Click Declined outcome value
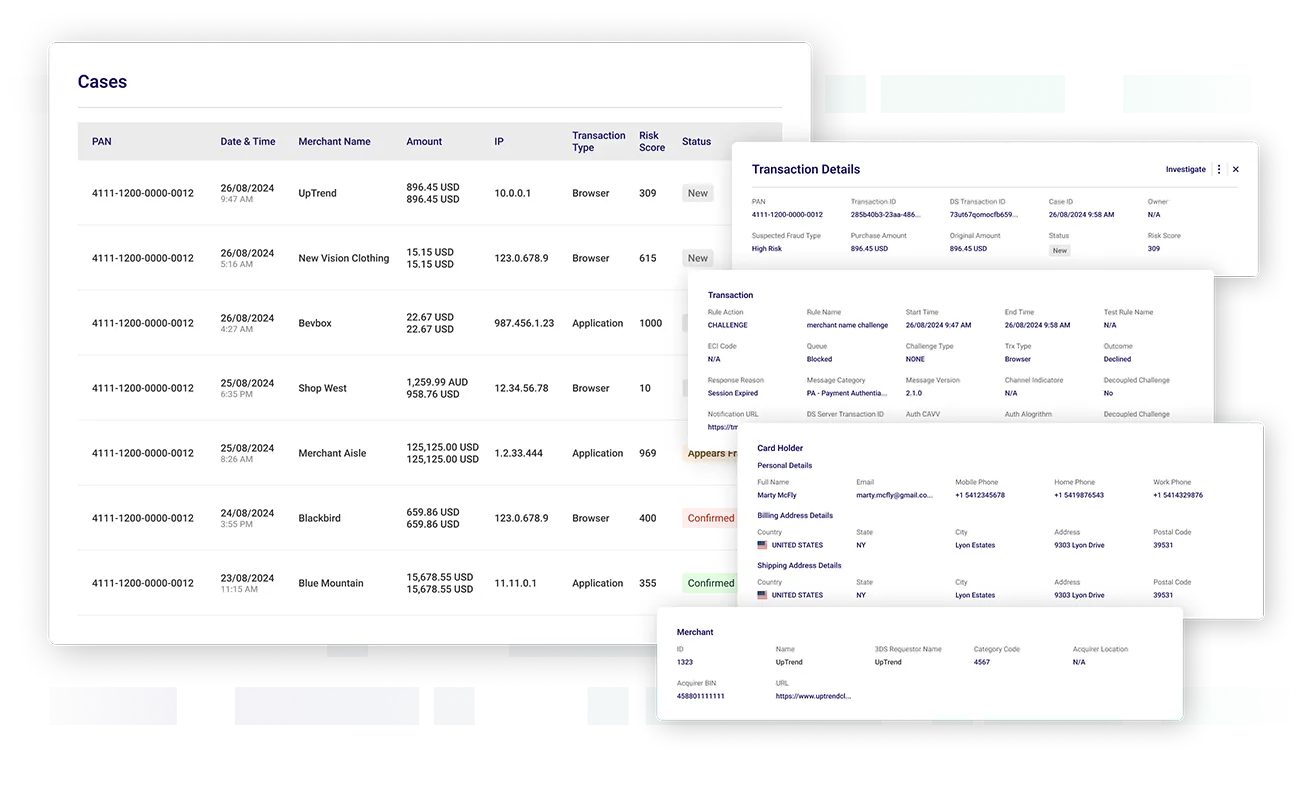This screenshot has height=800, width=1300. click(x=1118, y=359)
